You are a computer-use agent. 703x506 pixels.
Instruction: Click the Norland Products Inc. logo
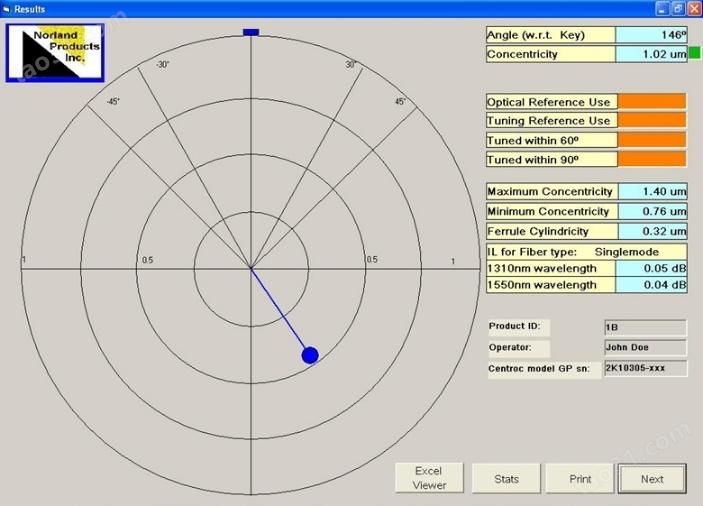click(x=55, y=53)
